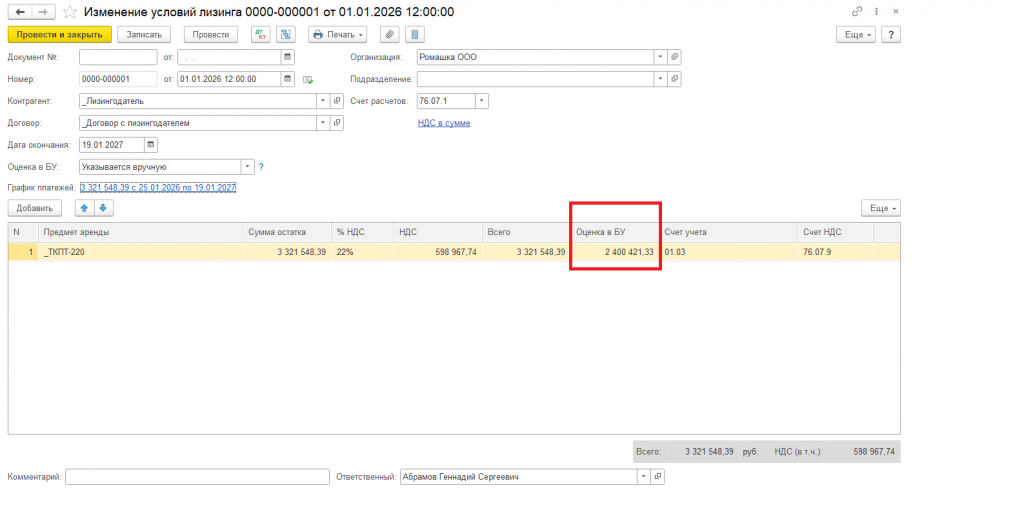Open the График платежей schedule link
The image size is (1024, 532).
click(x=158, y=188)
